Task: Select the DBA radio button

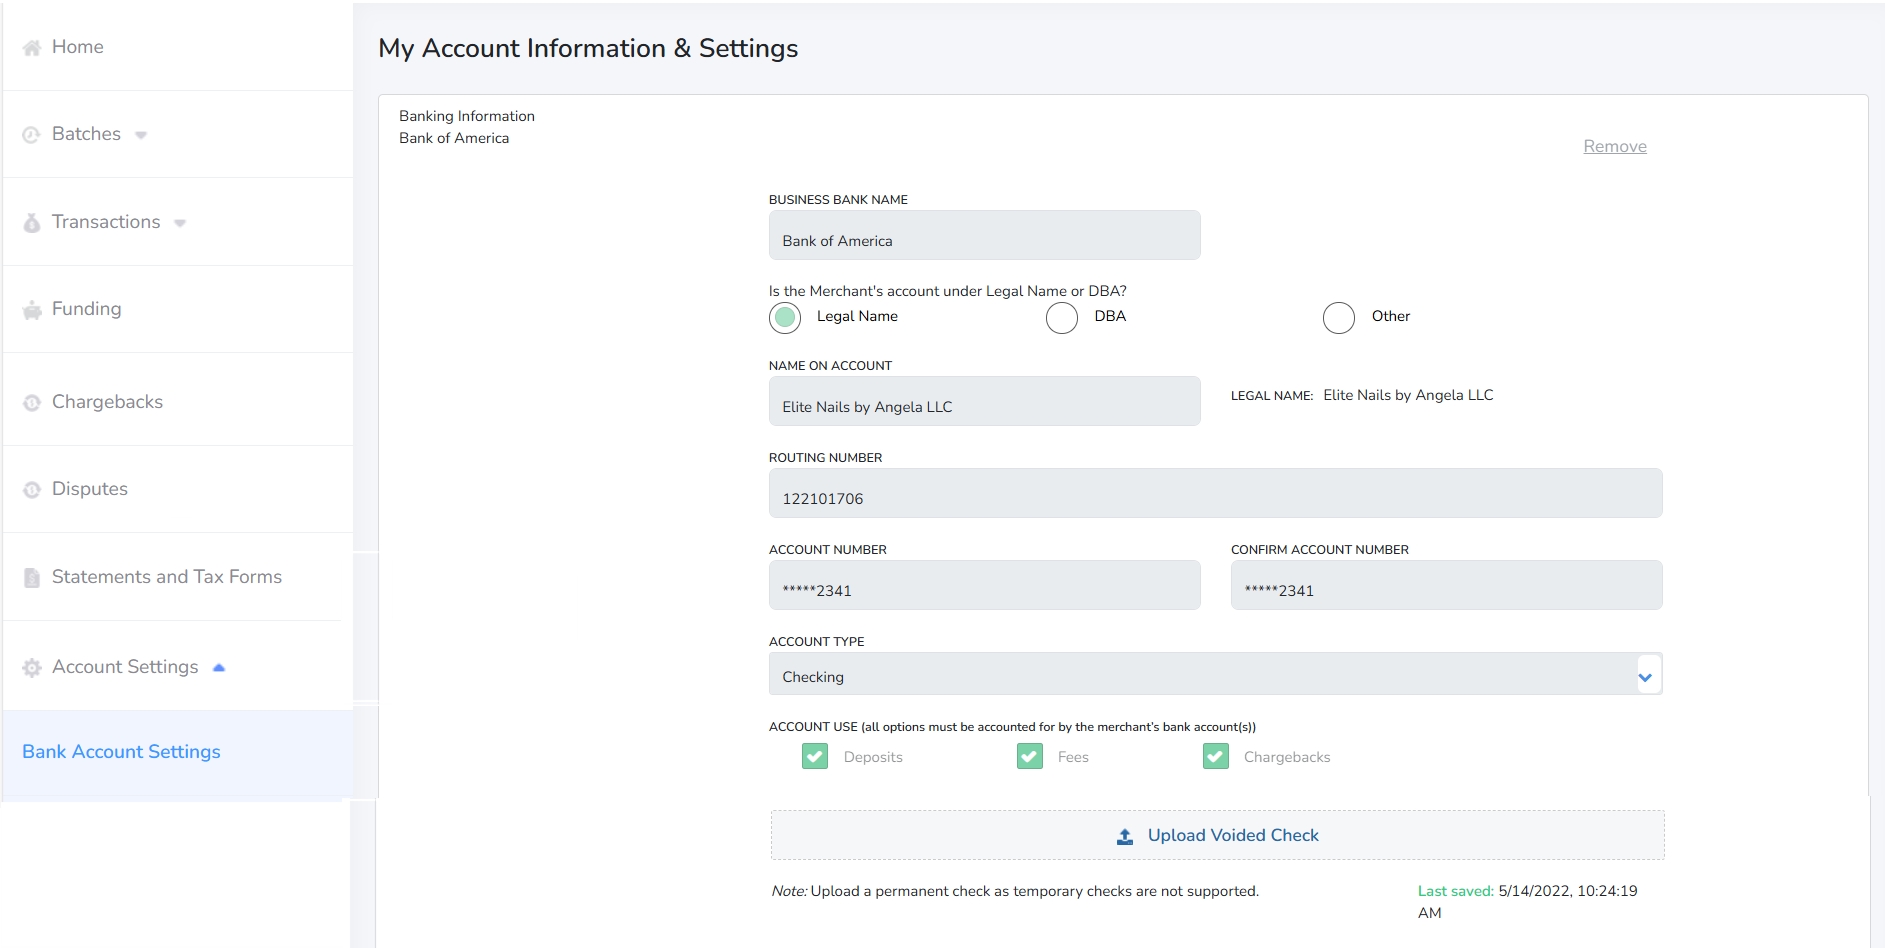Action: click(1061, 318)
